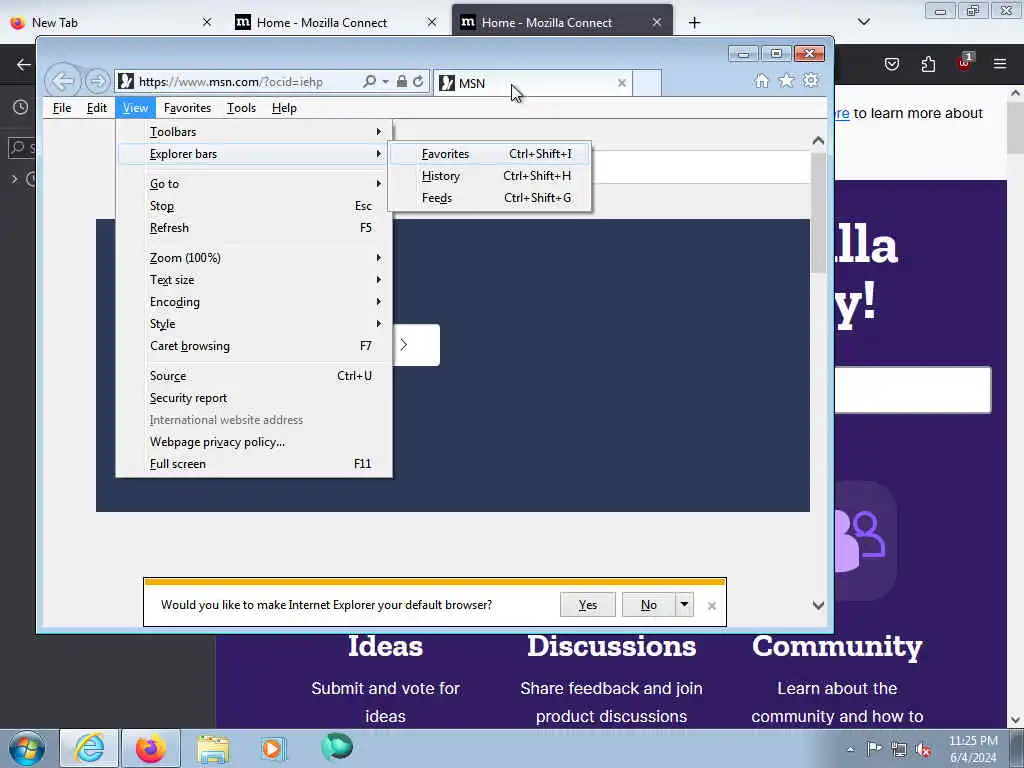
Task: Click the search magnifier in IE address bar
Action: pos(370,82)
